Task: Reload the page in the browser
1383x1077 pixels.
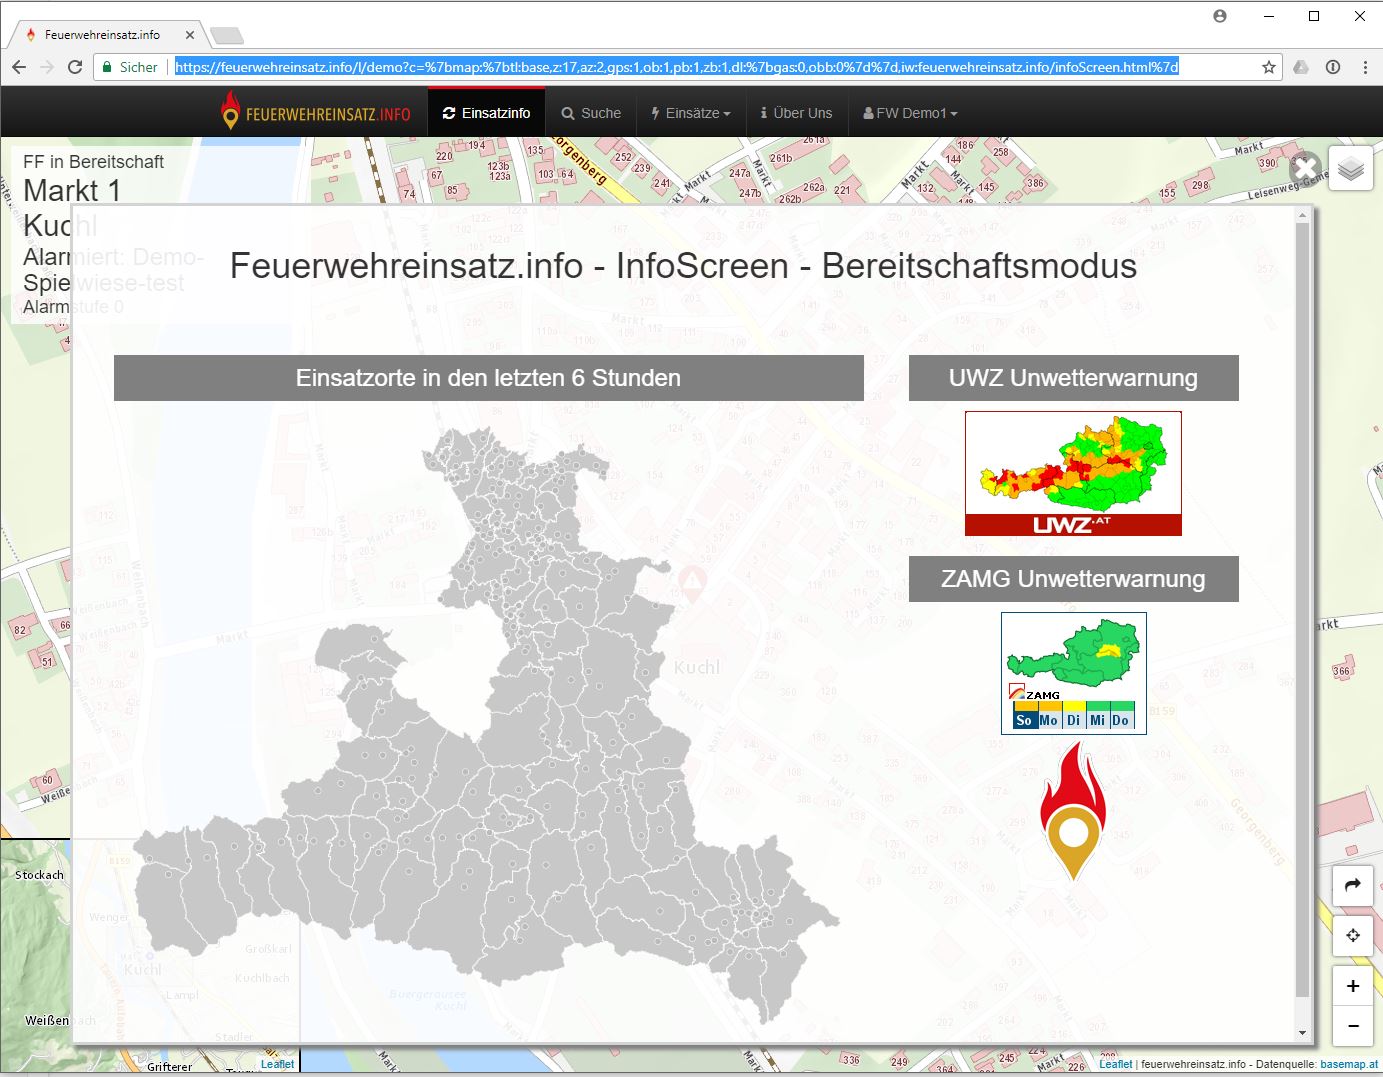Action: click(75, 67)
